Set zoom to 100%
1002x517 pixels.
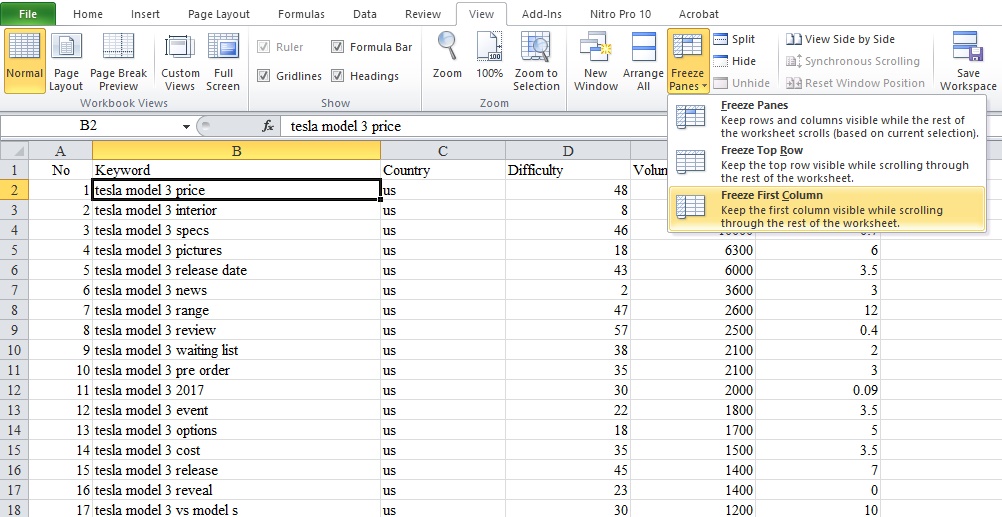pos(489,56)
